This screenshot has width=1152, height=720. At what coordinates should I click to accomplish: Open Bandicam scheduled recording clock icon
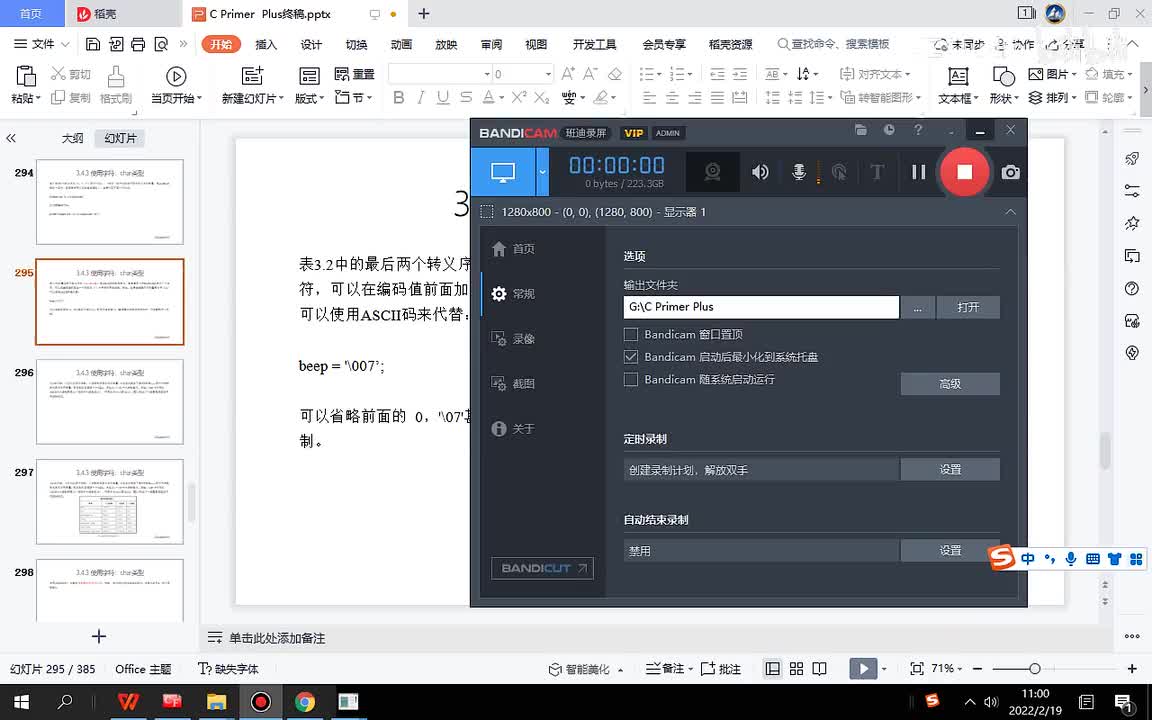[x=889, y=130]
